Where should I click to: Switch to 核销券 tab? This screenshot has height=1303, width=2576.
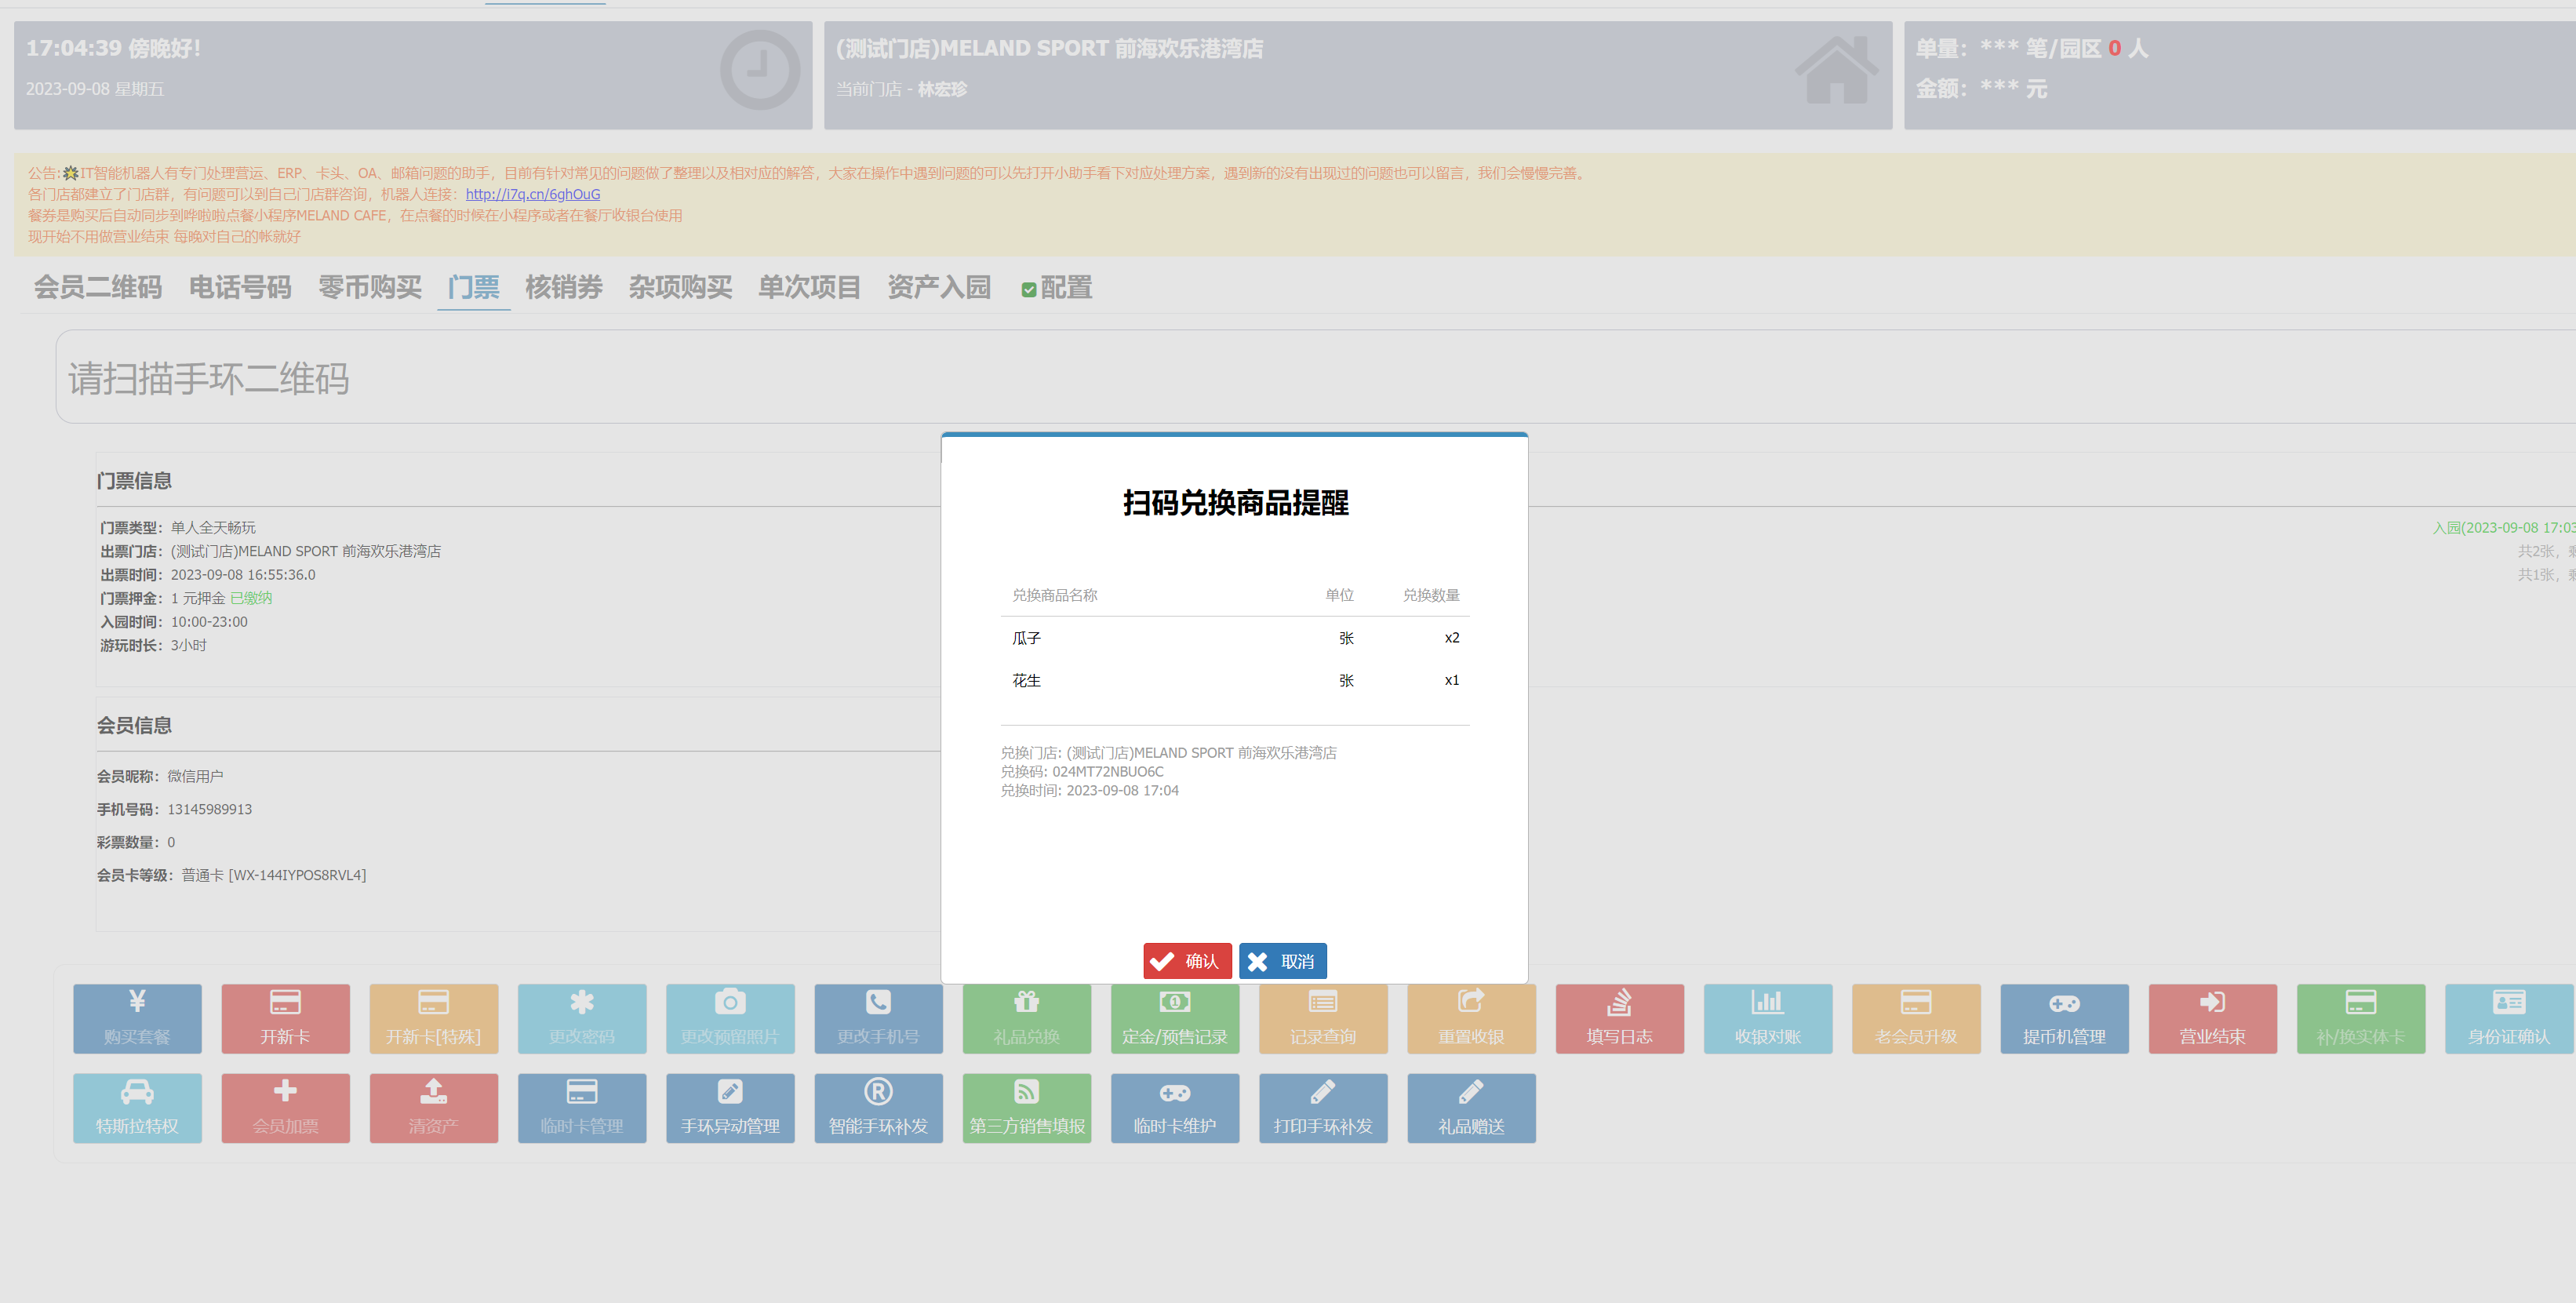tap(563, 288)
